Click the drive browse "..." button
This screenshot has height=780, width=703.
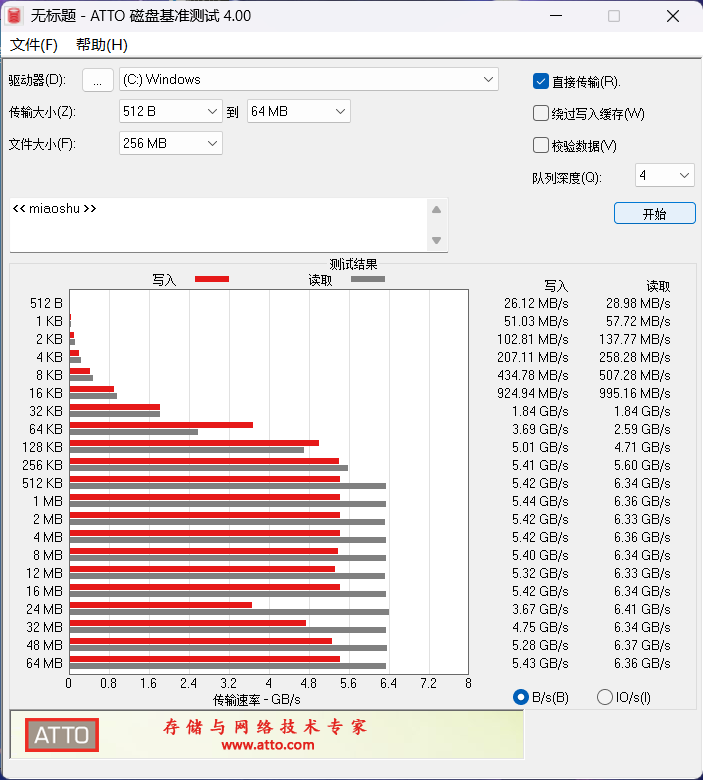(x=98, y=80)
